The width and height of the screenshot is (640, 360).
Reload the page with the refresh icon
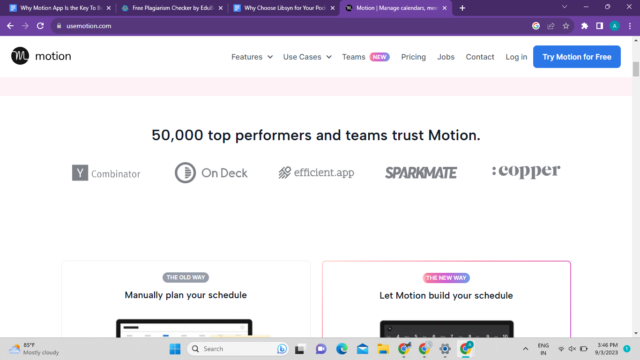[x=40, y=26]
